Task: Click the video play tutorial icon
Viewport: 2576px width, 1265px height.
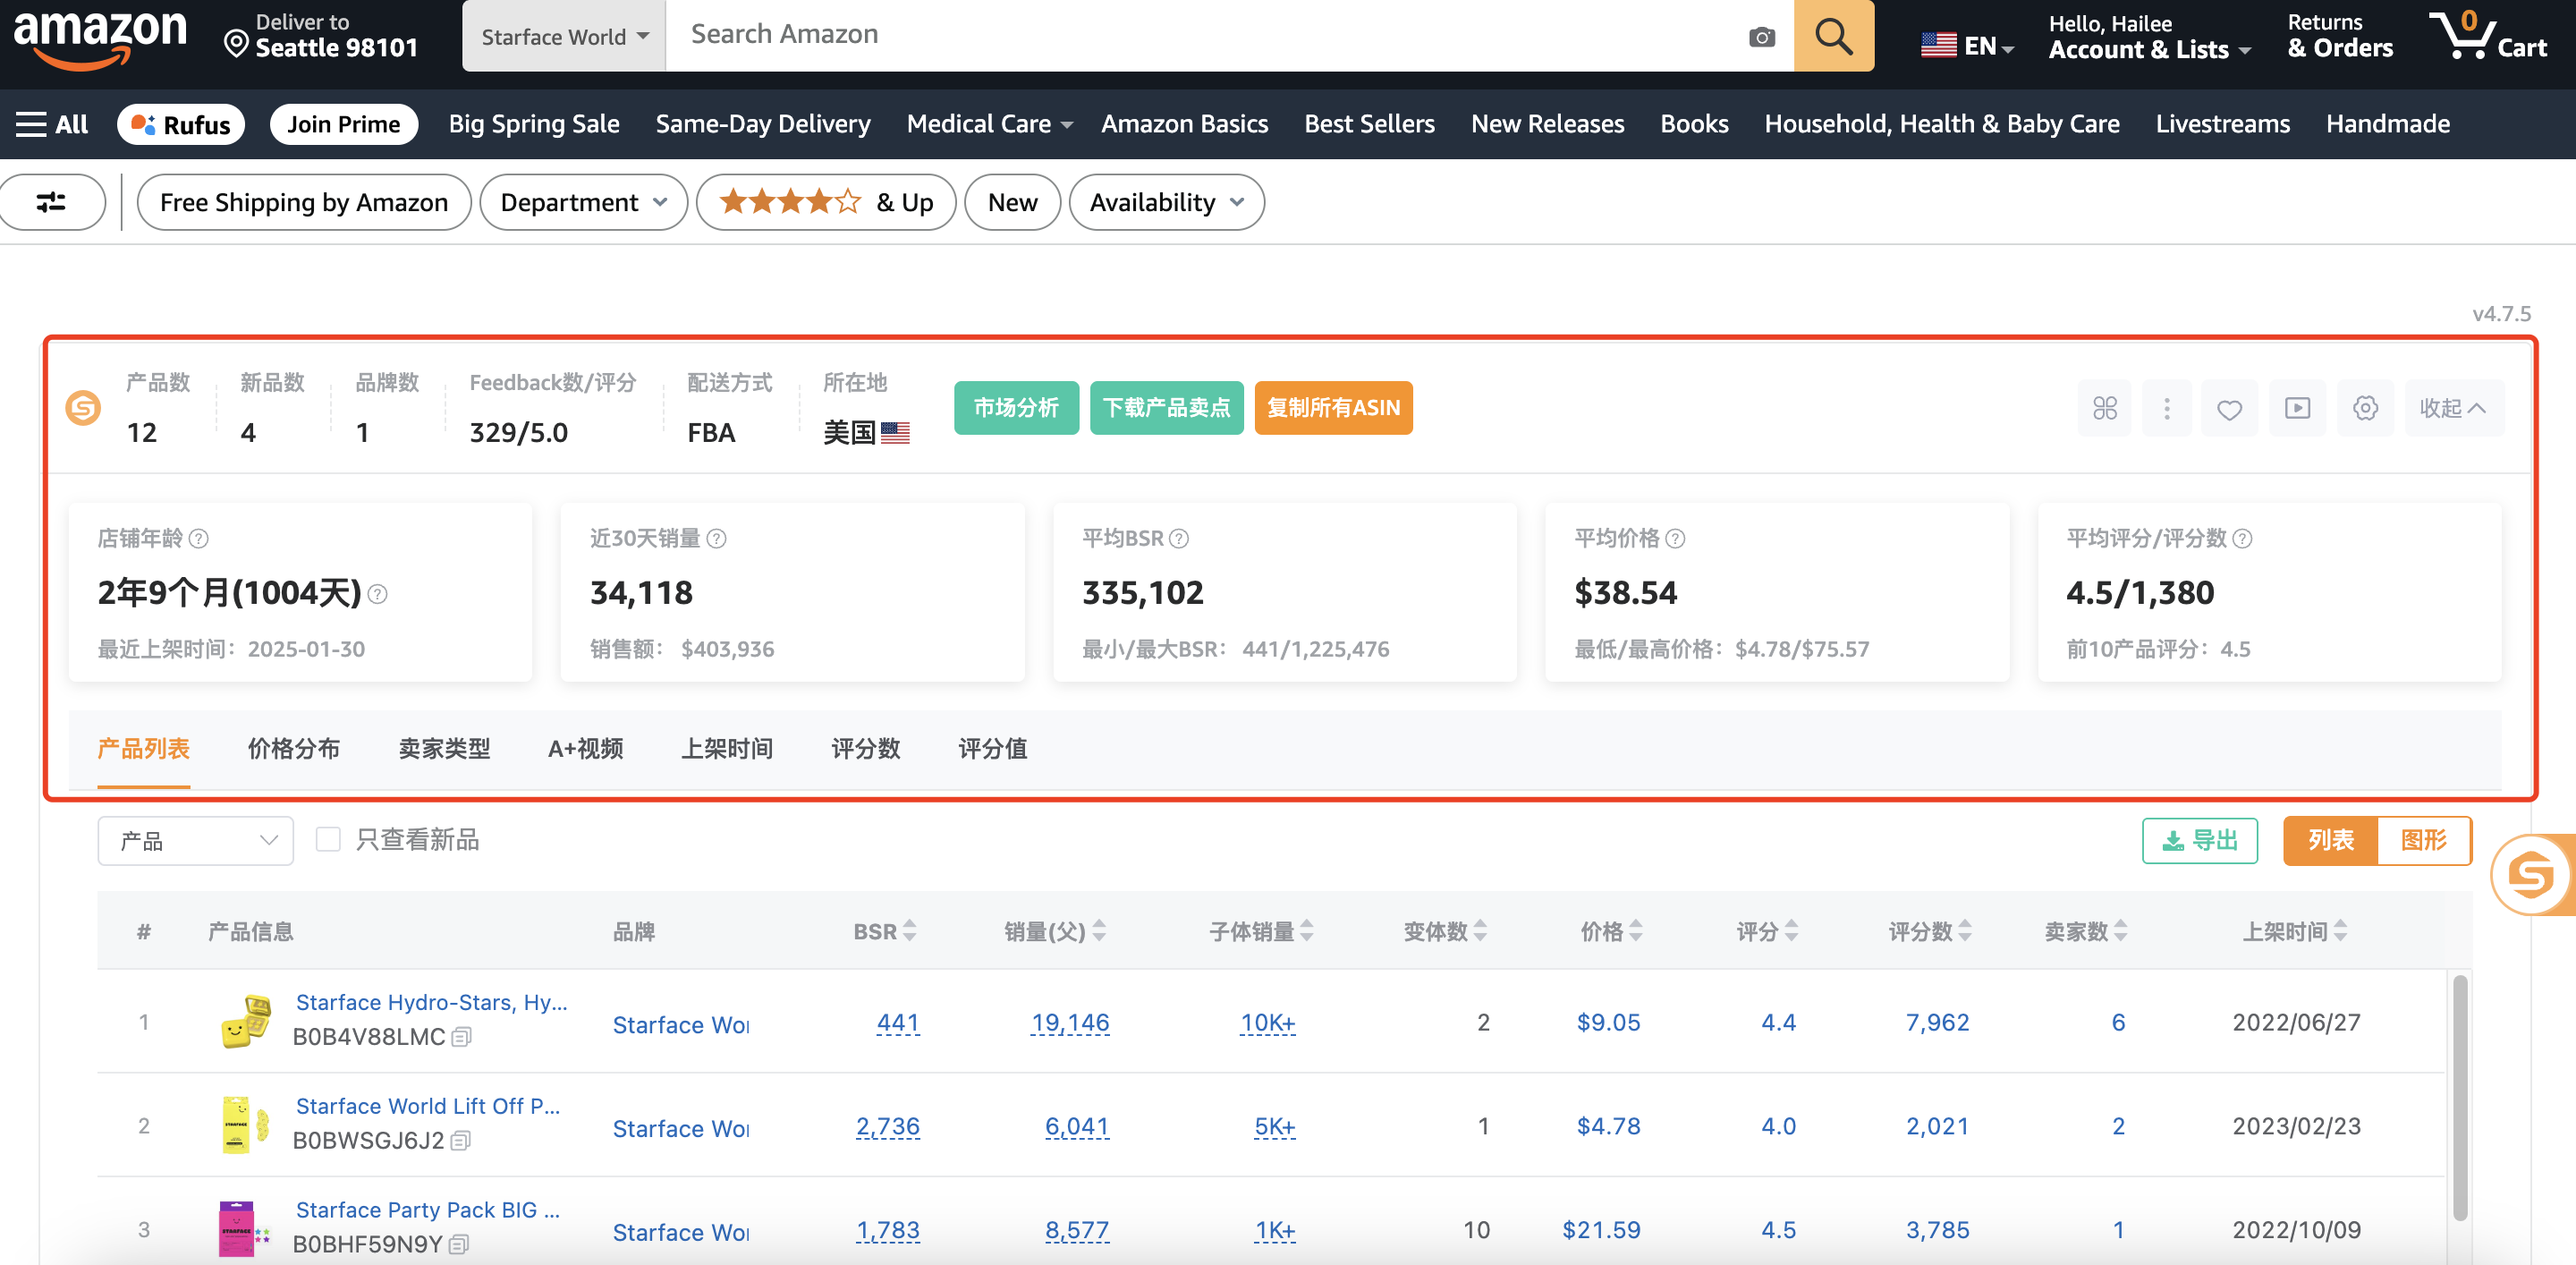Action: (x=2297, y=408)
